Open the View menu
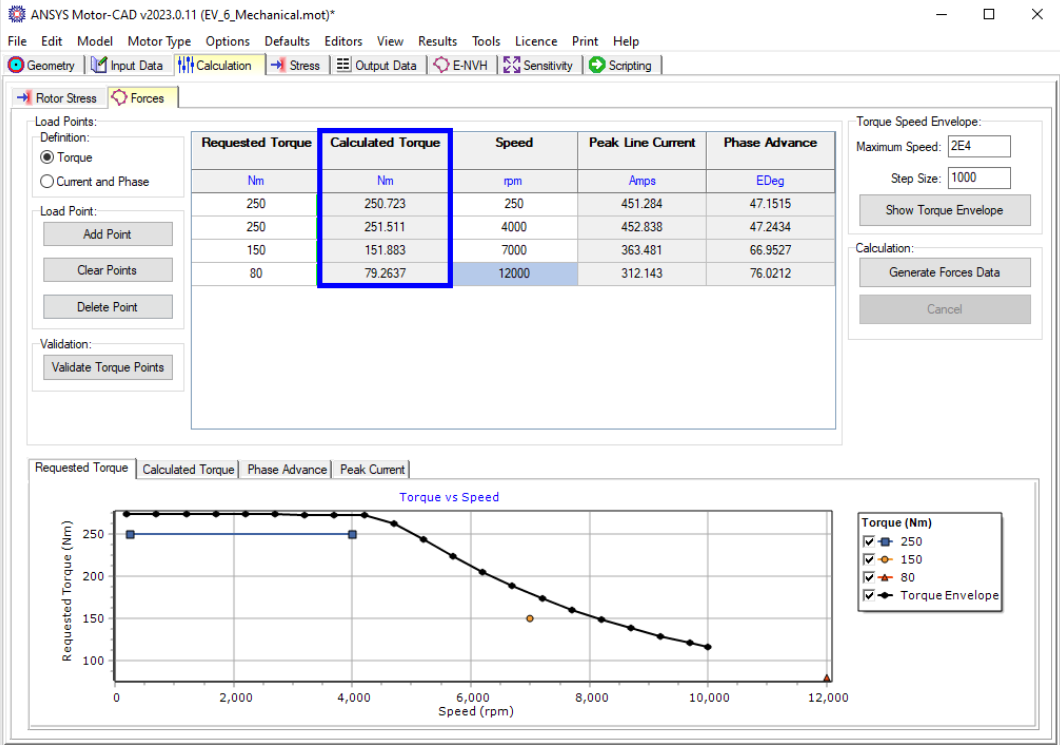The height and width of the screenshot is (745, 1060). coord(389,41)
